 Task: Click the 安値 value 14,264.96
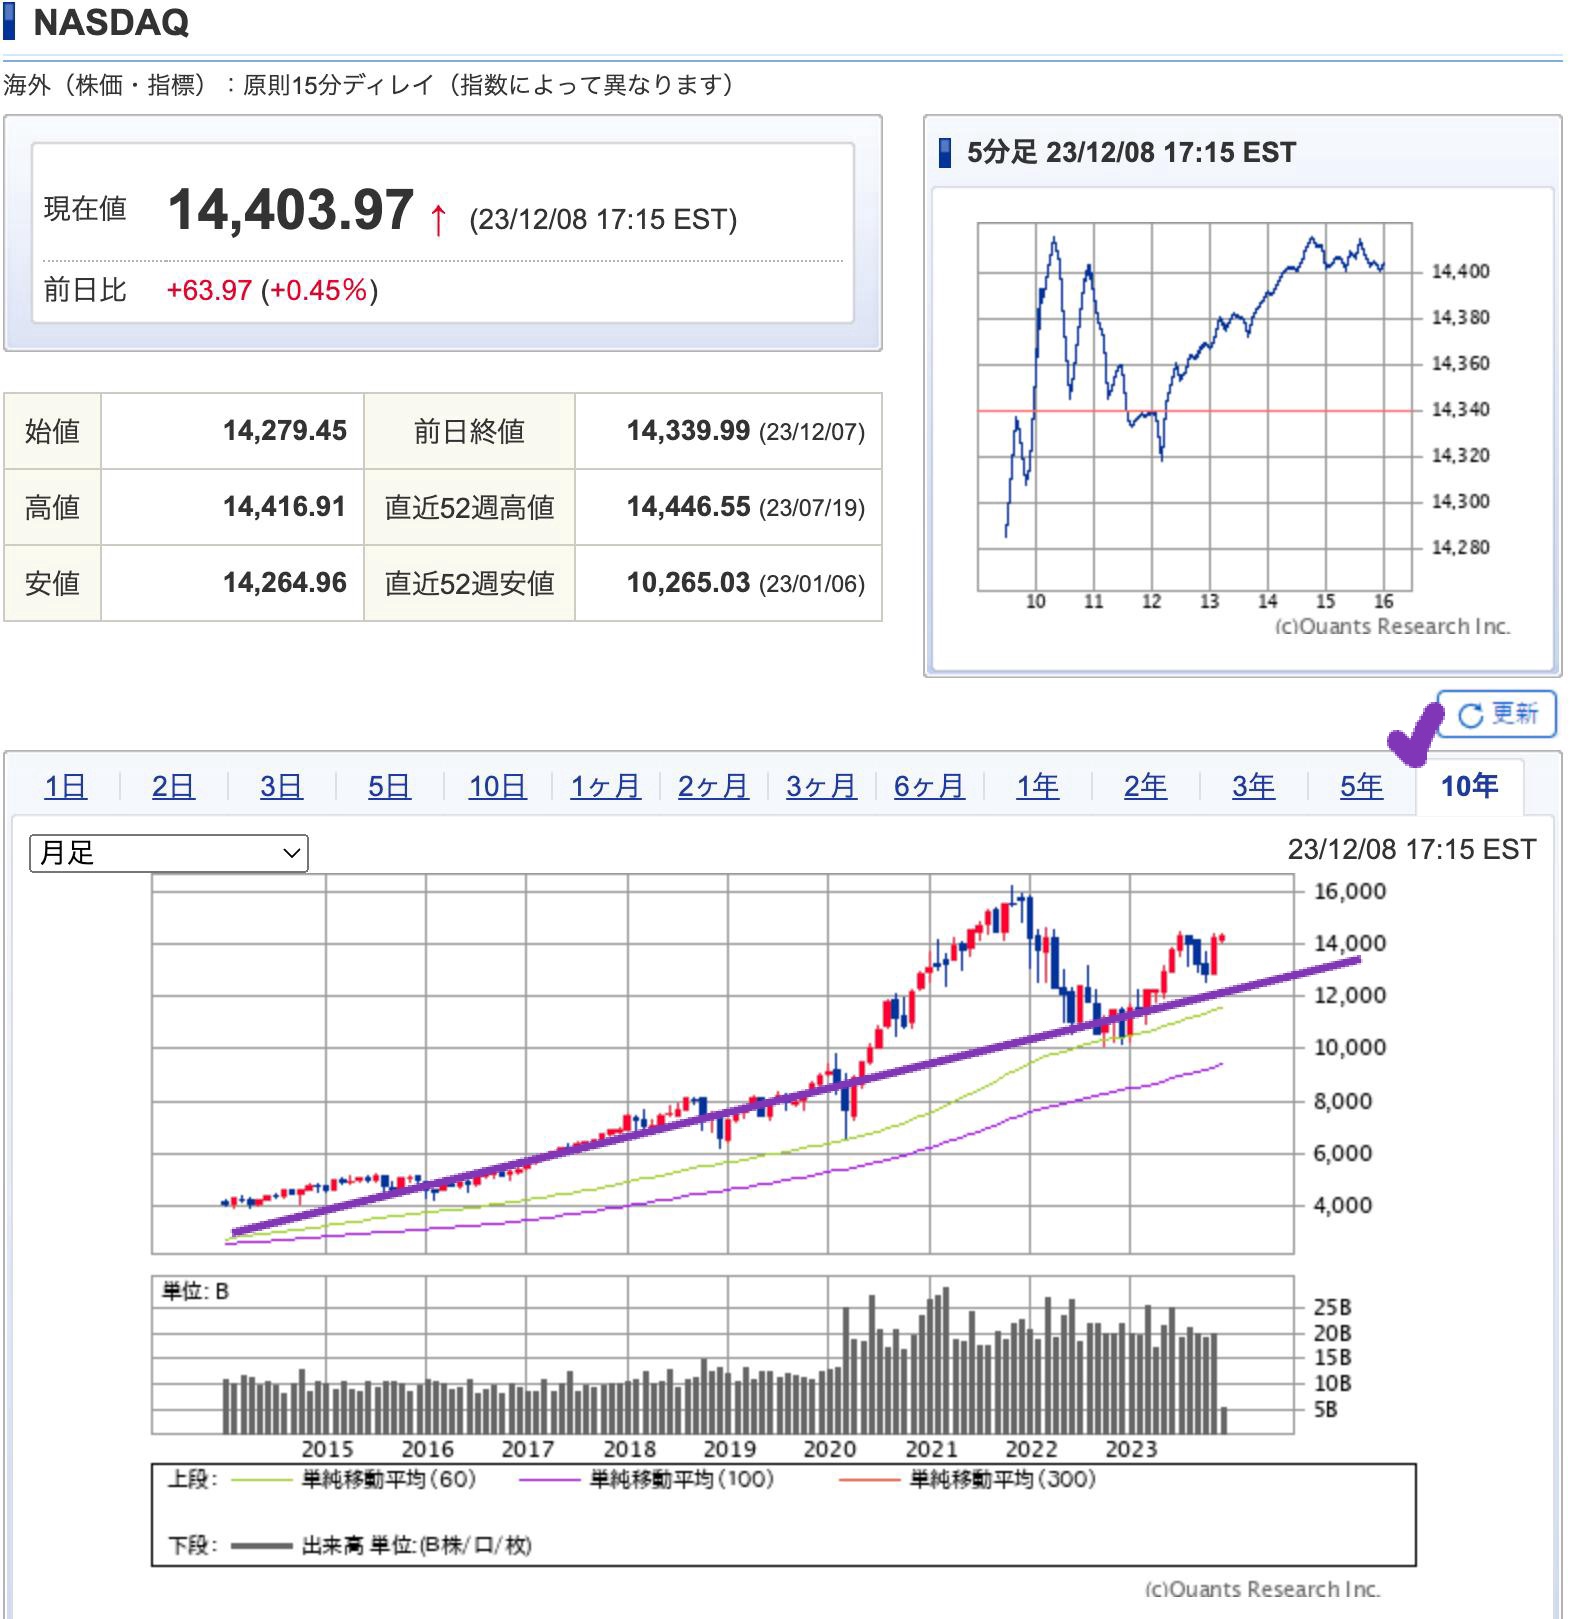point(285,583)
